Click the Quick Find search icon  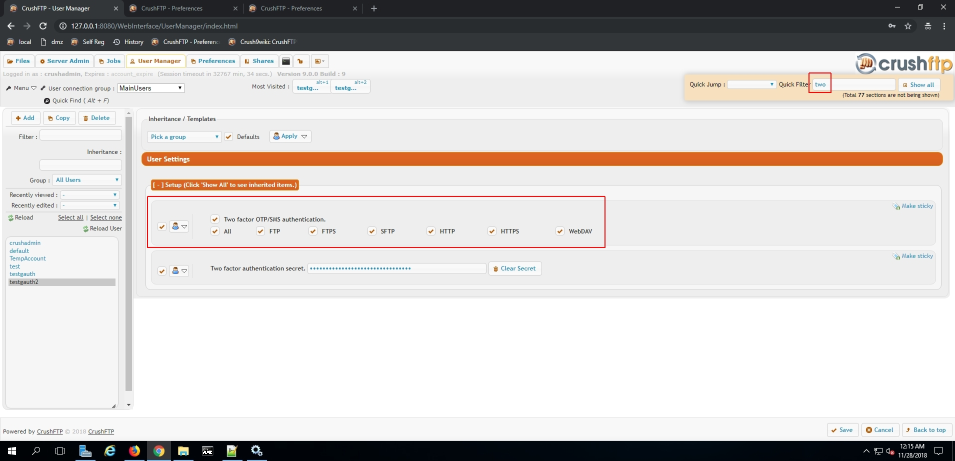[47, 100]
